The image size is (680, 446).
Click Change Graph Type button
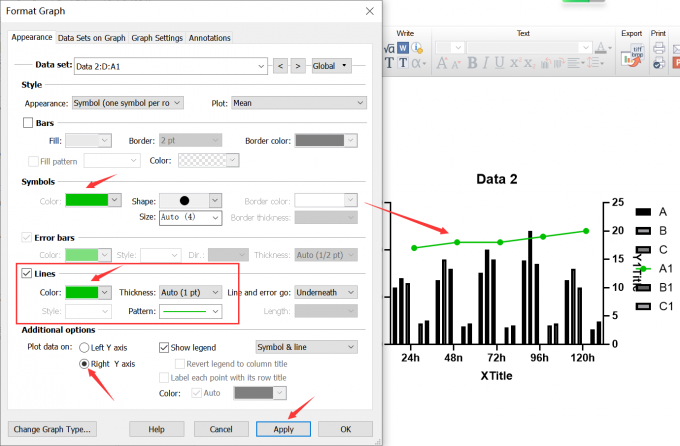point(53,429)
